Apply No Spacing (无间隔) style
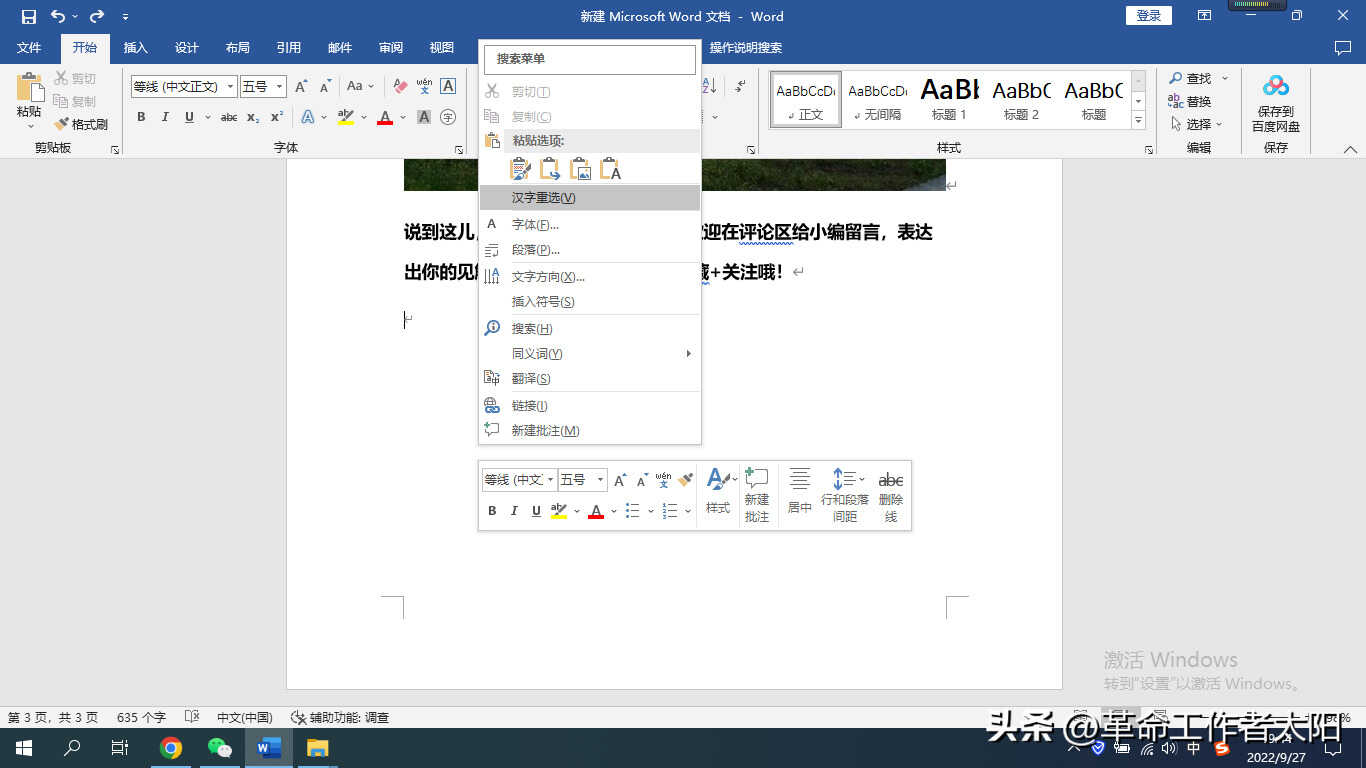1366x768 pixels. pyautogui.click(x=877, y=99)
